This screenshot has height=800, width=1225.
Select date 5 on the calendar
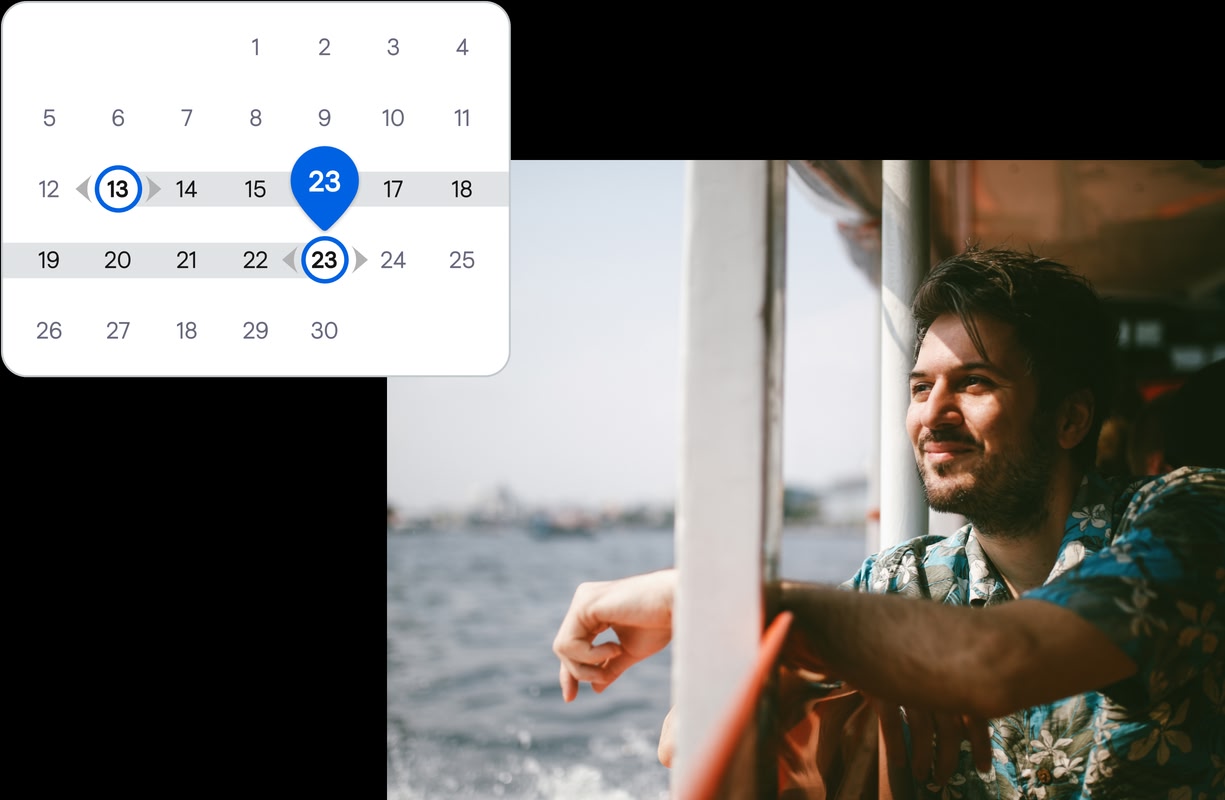(49, 118)
